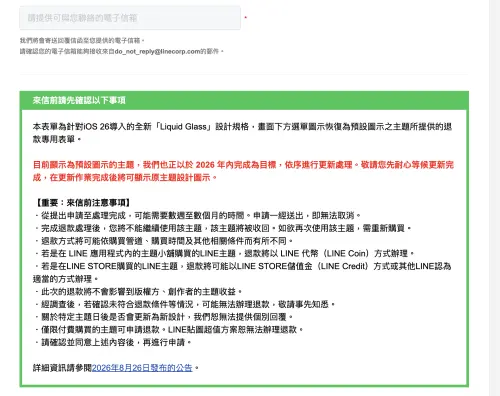The height and width of the screenshot is (396, 500).
Task: Click the bullet starting 僅限付費購買的主題可申請退款
Action: [169, 330]
